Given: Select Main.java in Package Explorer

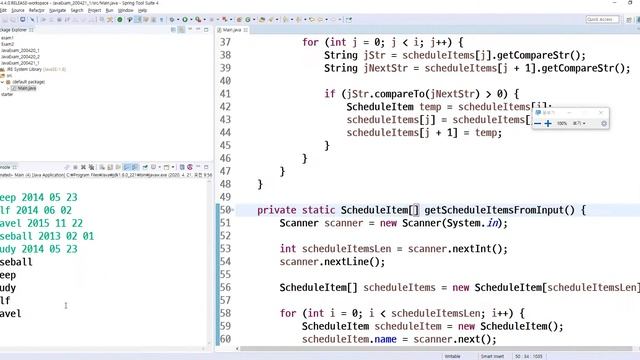Looking at the screenshot, I should pyautogui.click(x=24, y=88).
